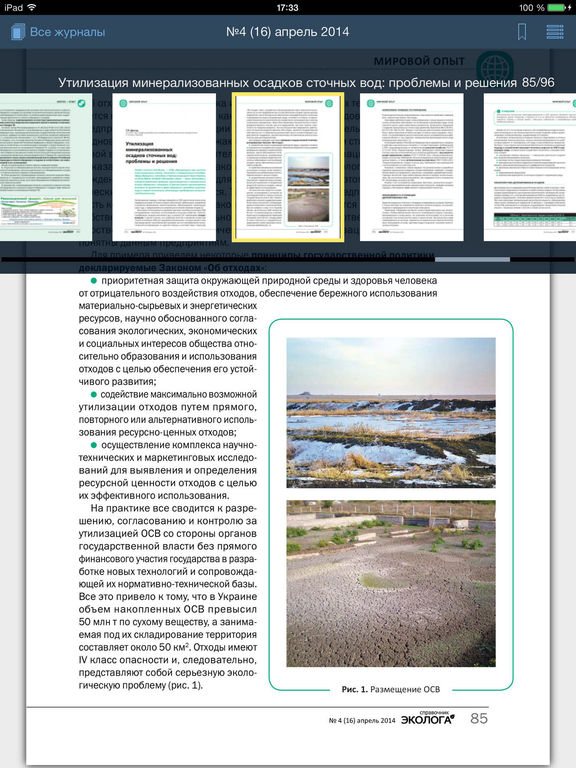
Task: Tap the Wi-Fi status icon
Action: 32,7
